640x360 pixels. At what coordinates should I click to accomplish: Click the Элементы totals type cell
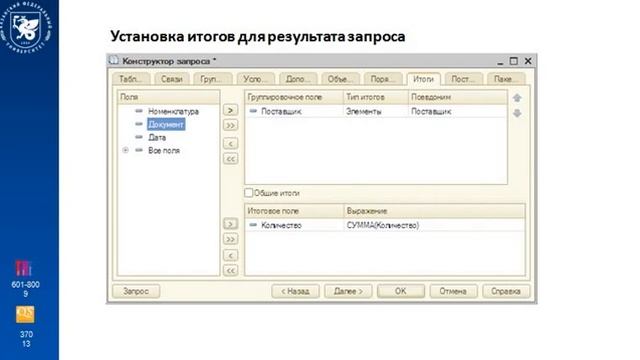pyautogui.click(x=376, y=111)
